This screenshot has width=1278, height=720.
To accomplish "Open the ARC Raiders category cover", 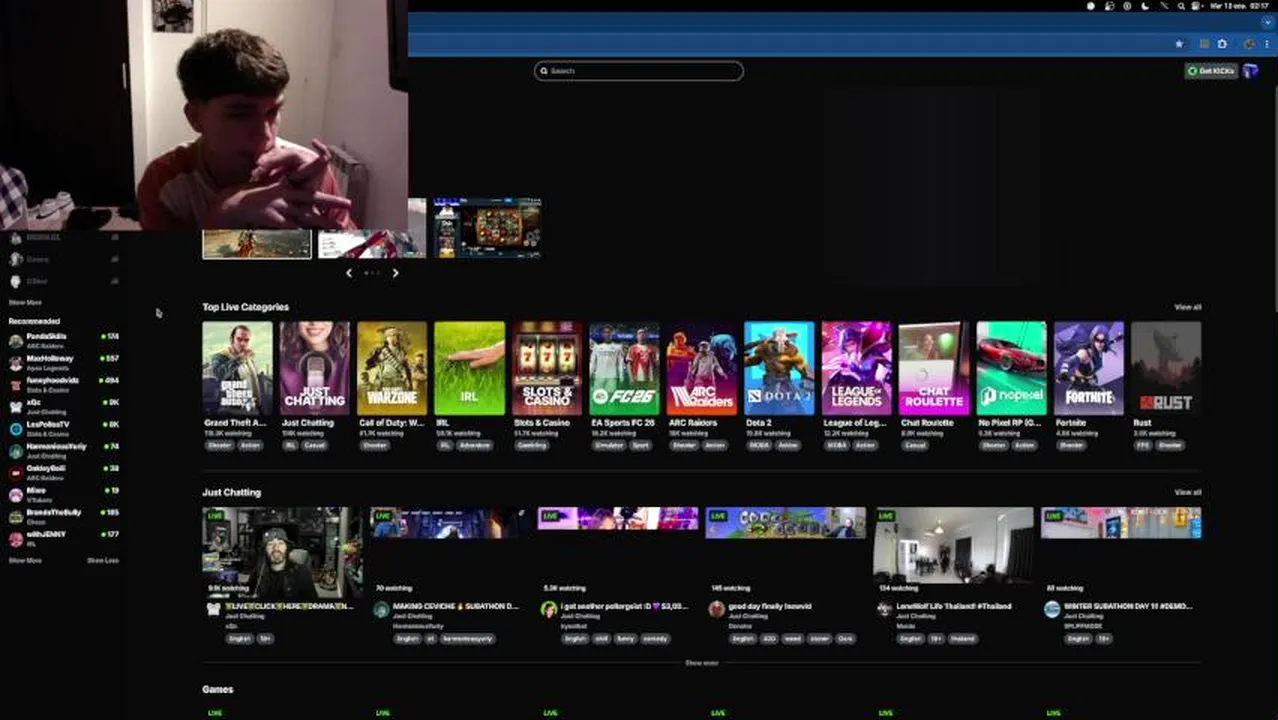I will [x=702, y=368].
